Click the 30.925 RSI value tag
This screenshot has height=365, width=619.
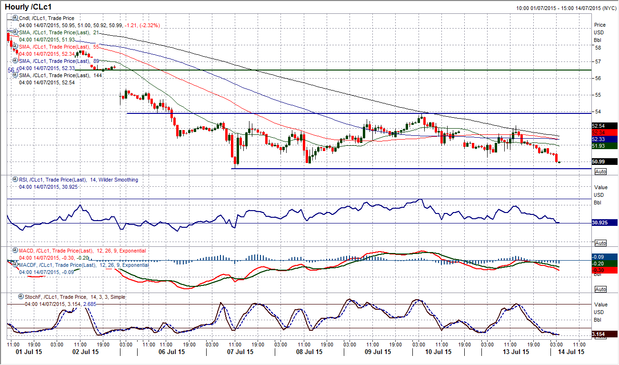click(x=604, y=223)
